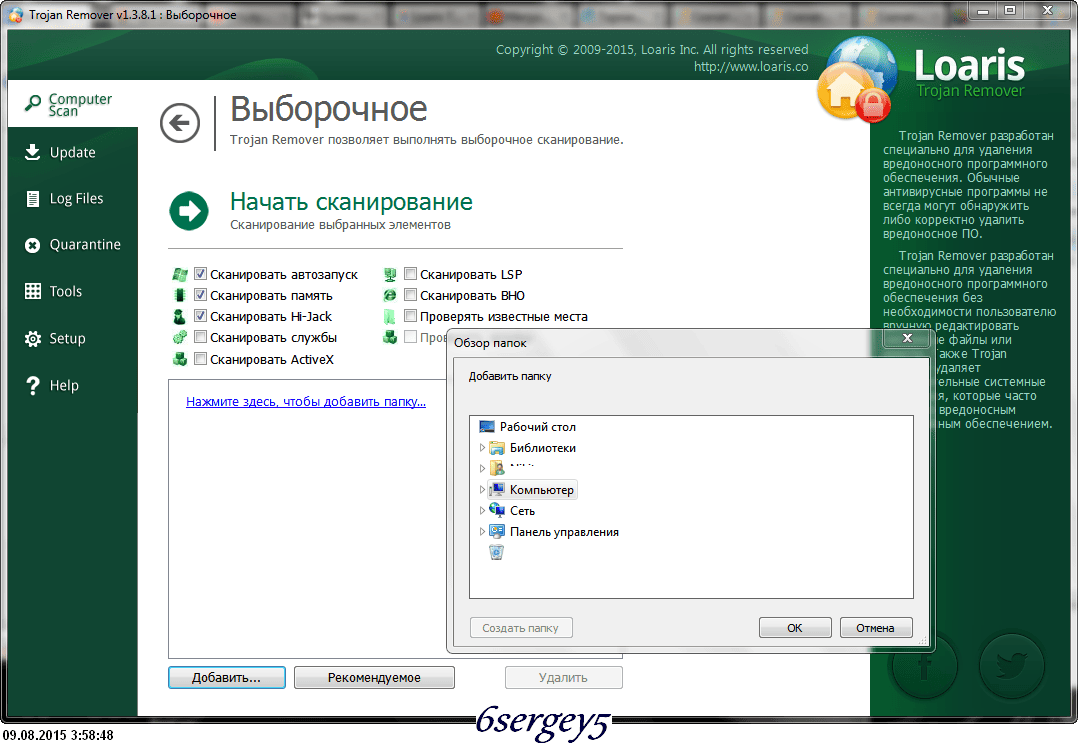Click the ActiveX cubes icon

(x=179, y=359)
